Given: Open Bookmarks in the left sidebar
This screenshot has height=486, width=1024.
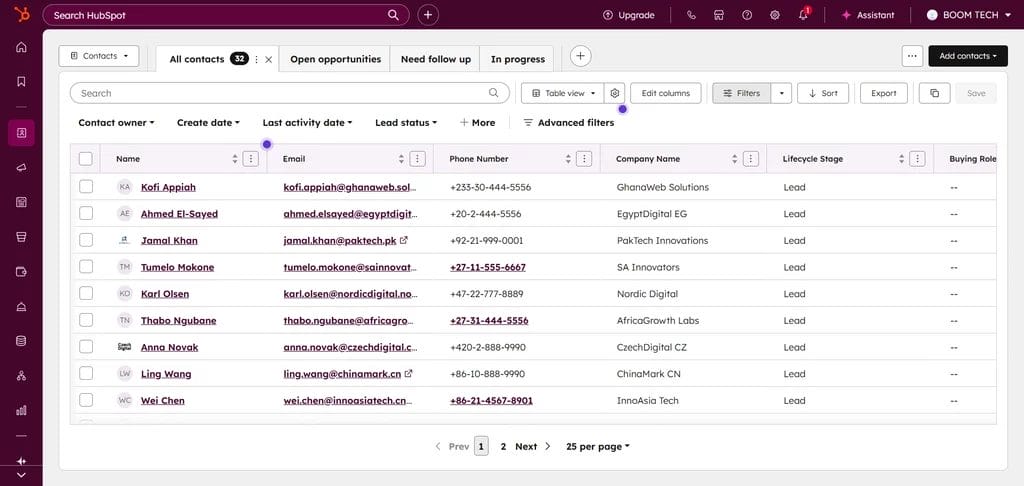Looking at the screenshot, I should (x=21, y=81).
